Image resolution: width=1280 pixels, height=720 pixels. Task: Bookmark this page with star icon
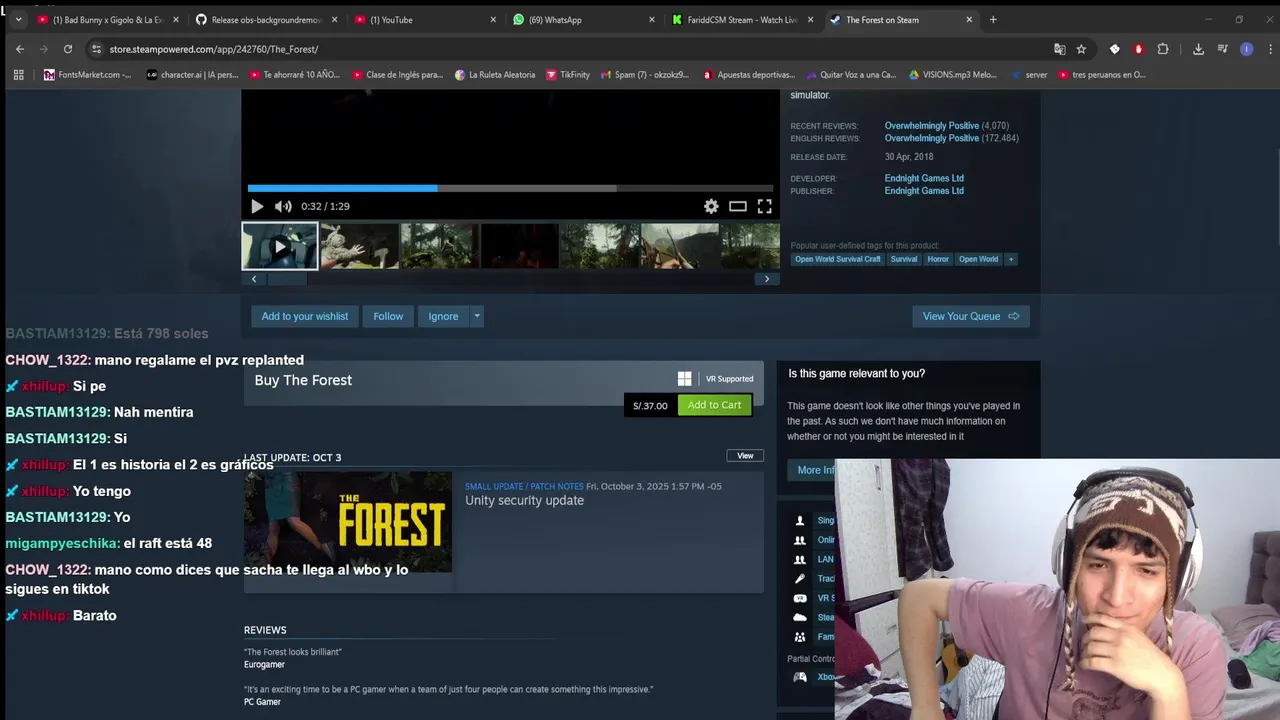(x=1081, y=49)
